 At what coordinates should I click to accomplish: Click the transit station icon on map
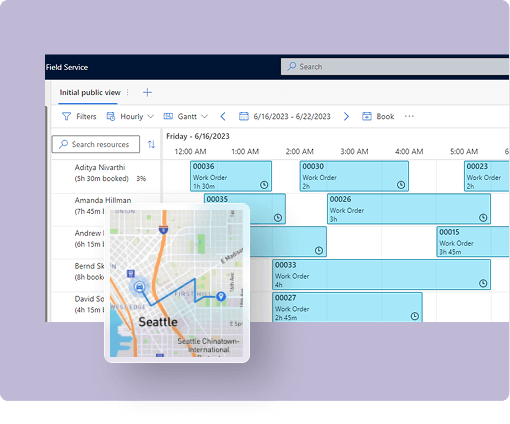131,274
